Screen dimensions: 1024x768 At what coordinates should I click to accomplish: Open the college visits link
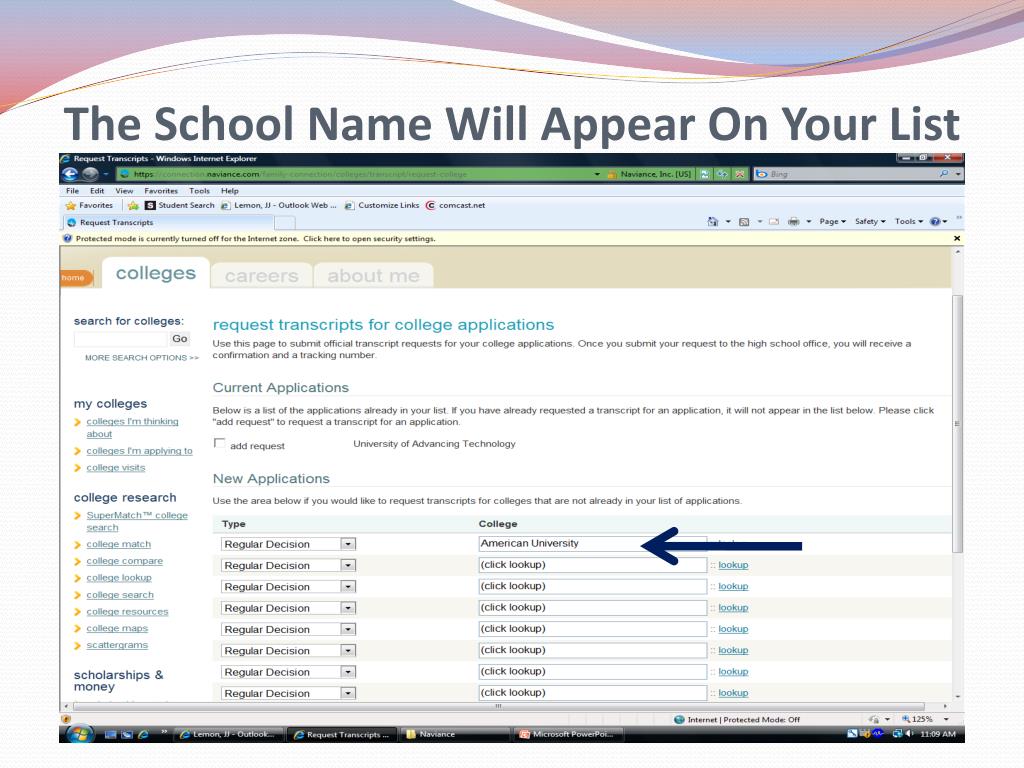click(x=116, y=468)
